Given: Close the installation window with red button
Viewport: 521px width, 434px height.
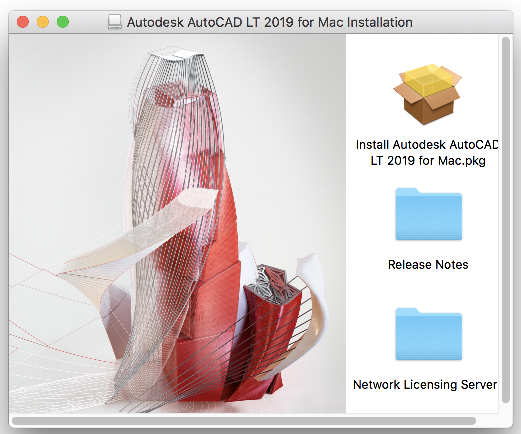Looking at the screenshot, I should pyautogui.click(x=23, y=22).
